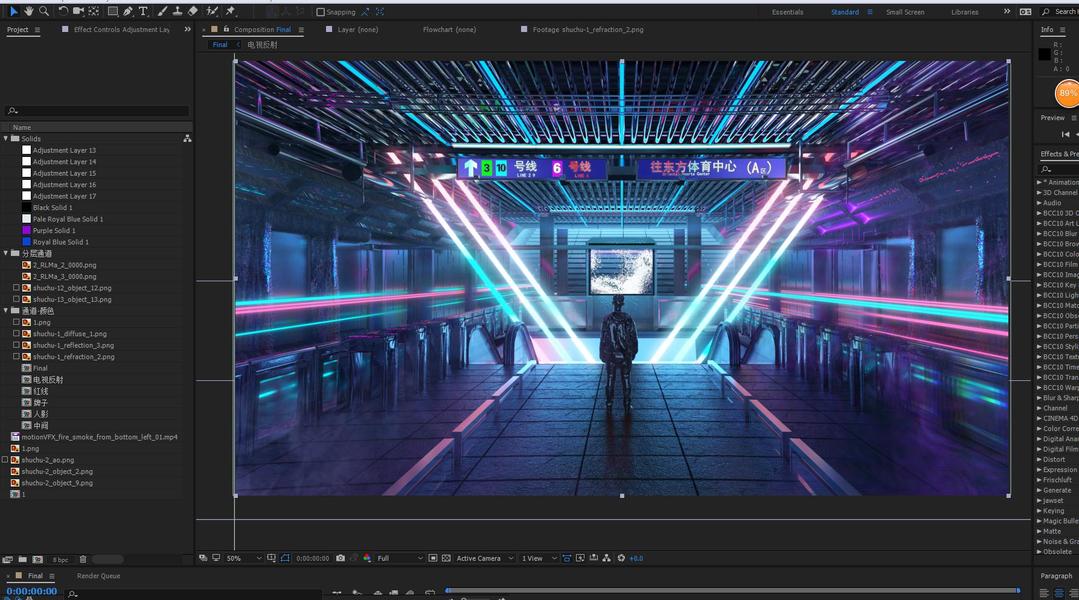Click the Always Preview This View icon
This screenshot has width=1079, height=600.
[203, 558]
